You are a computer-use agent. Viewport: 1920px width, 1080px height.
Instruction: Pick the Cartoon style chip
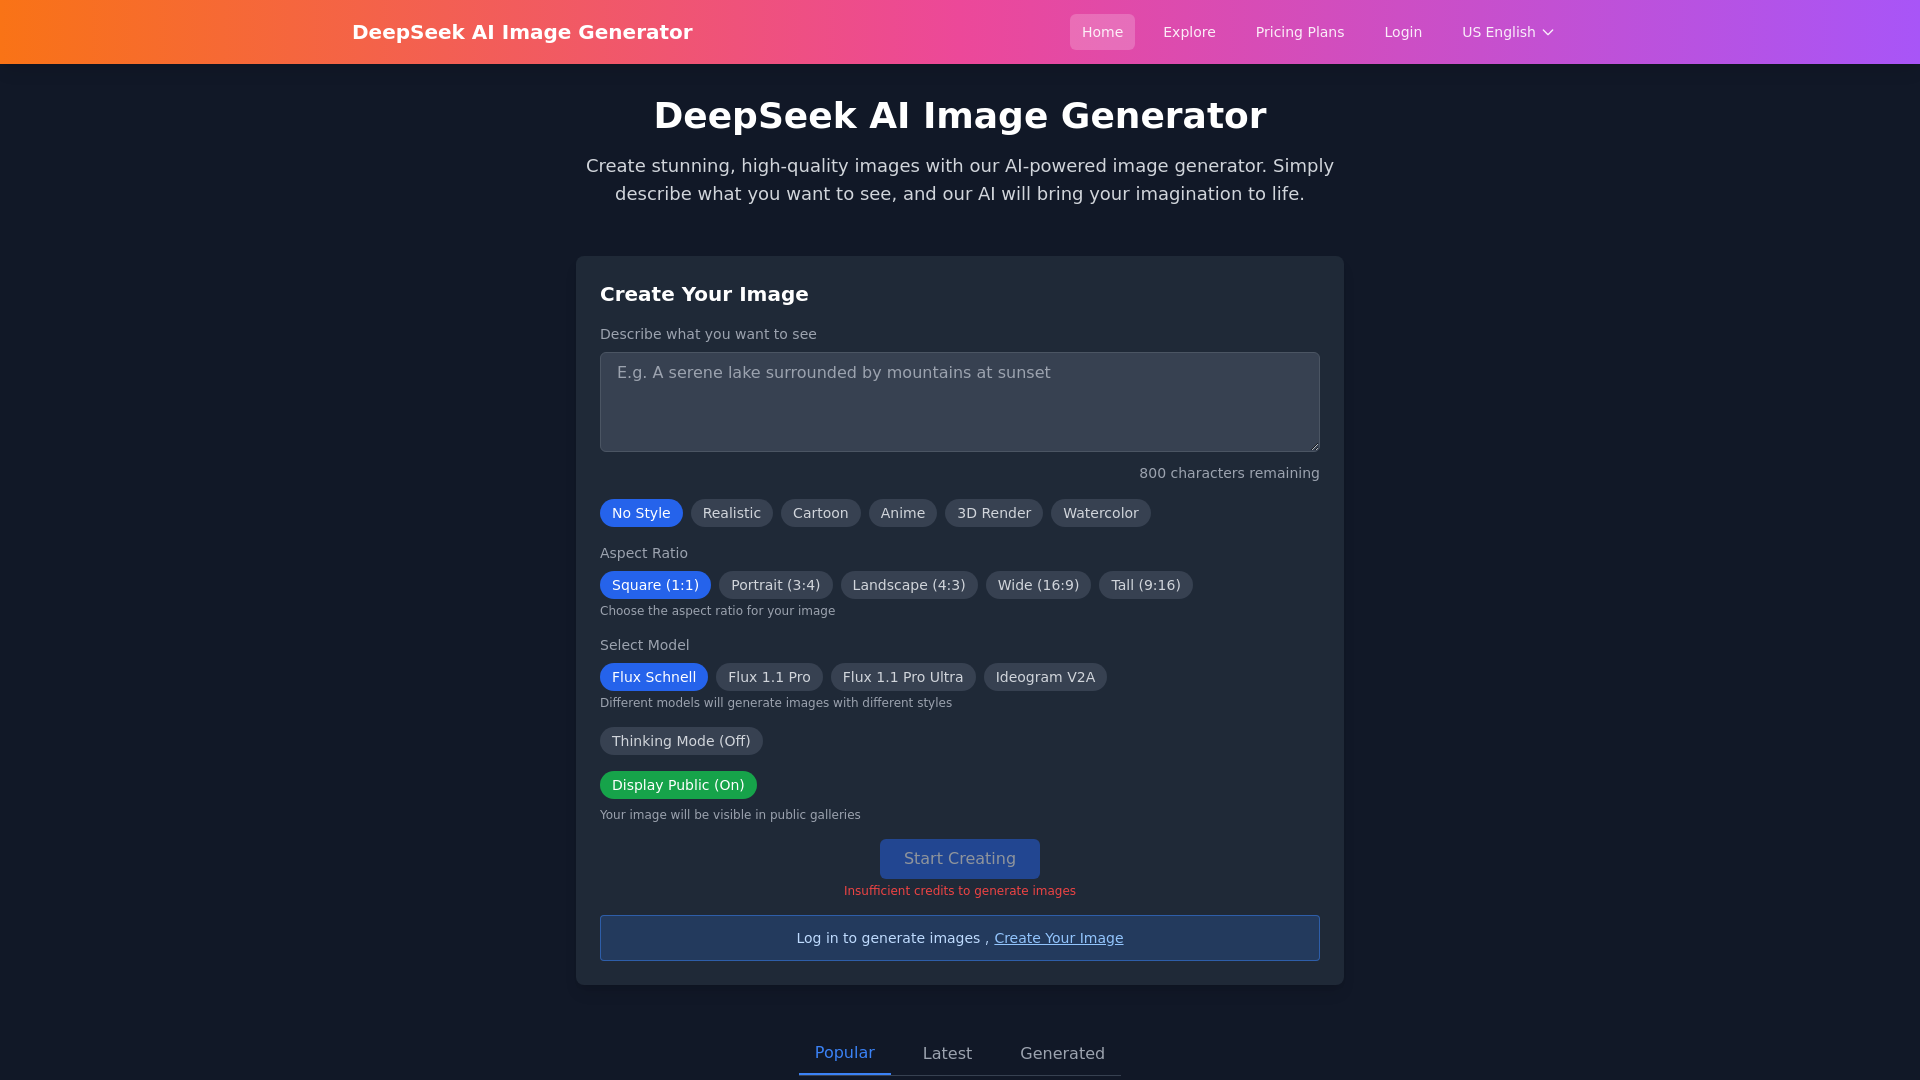tap(820, 513)
